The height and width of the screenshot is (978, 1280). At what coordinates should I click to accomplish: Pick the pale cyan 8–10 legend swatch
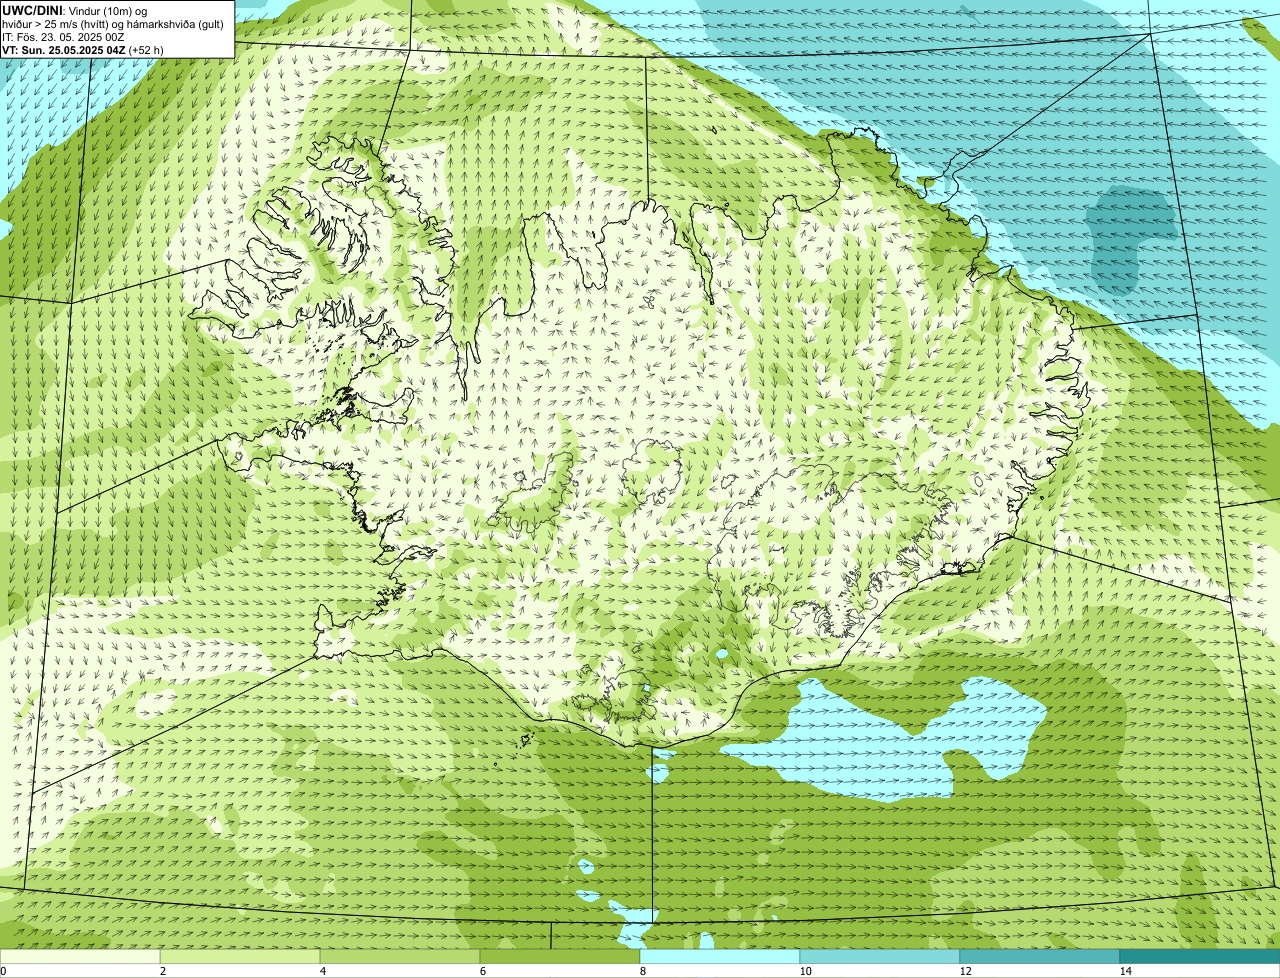pyautogui.click(x=720, y=957)
